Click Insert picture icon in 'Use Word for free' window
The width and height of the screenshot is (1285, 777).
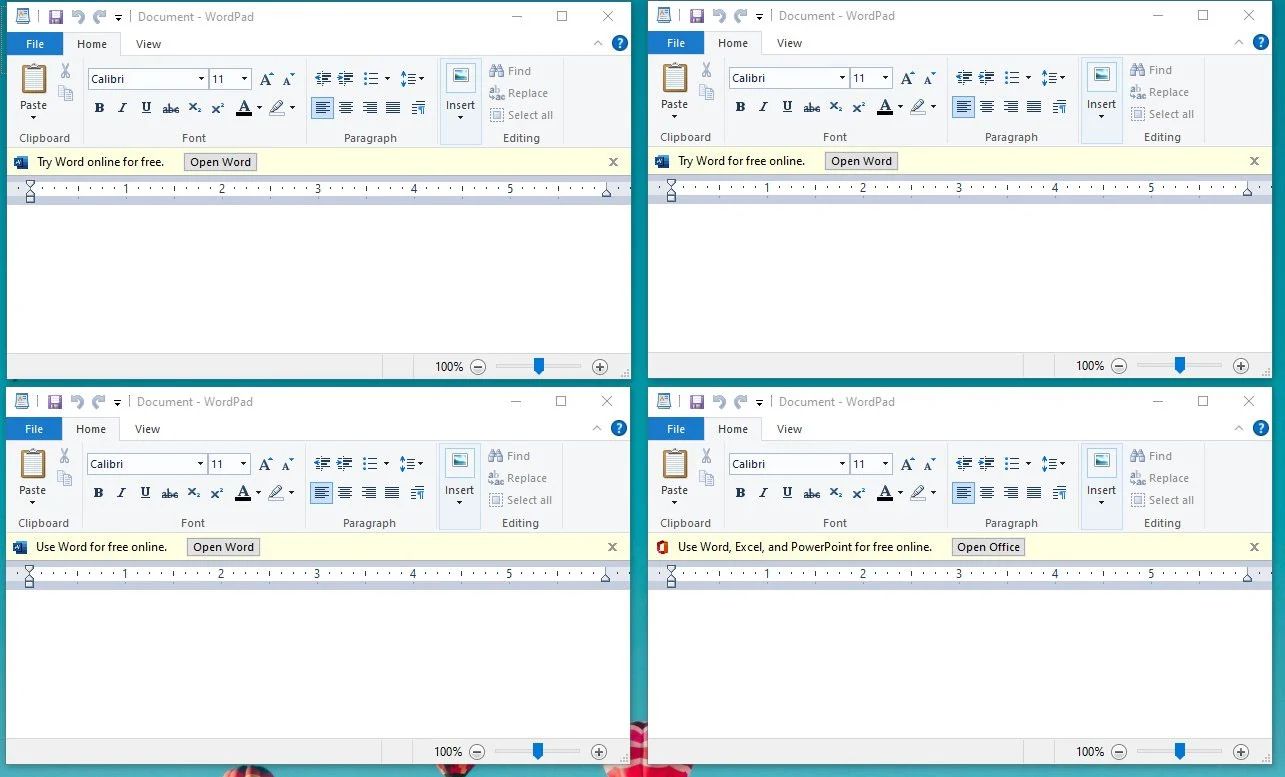coord(460,462)
